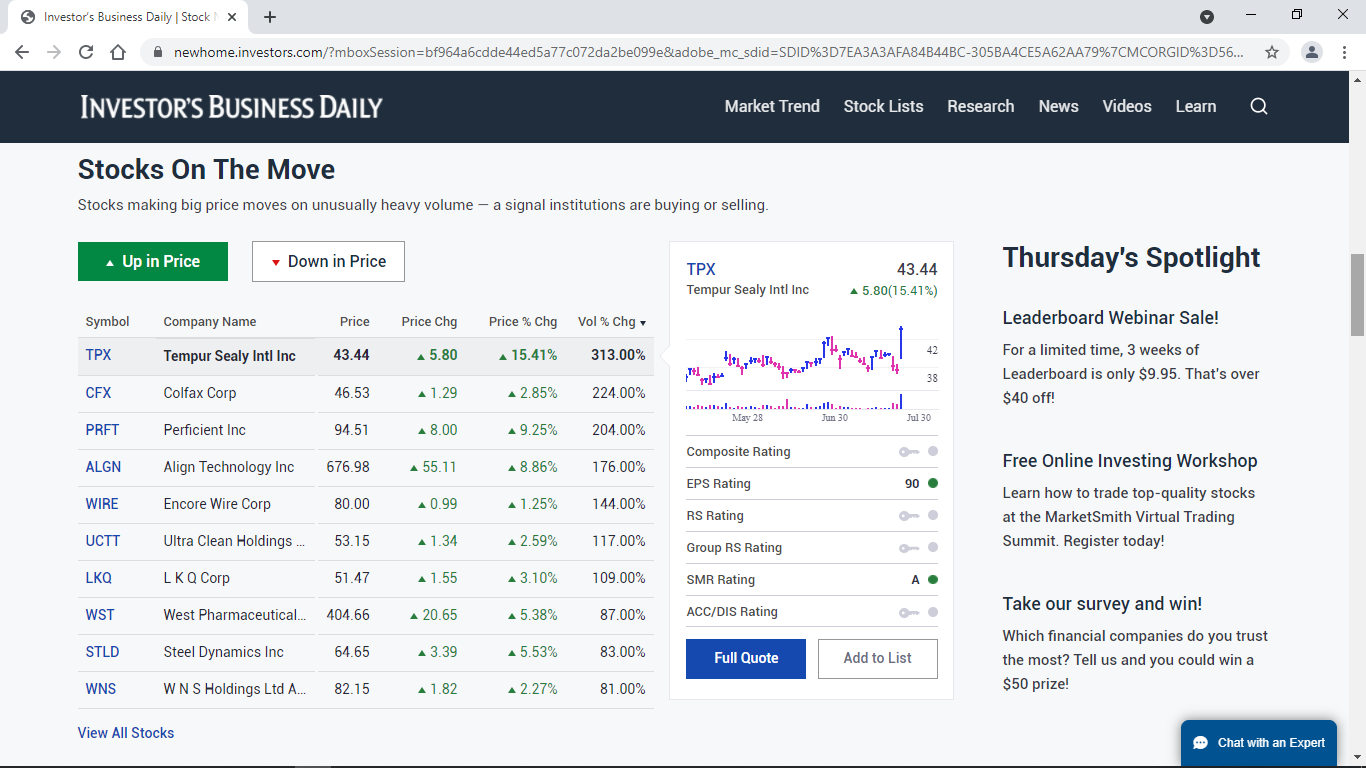Reload the page with the refresh icon

pyautogui.click(x=86, y=52)
